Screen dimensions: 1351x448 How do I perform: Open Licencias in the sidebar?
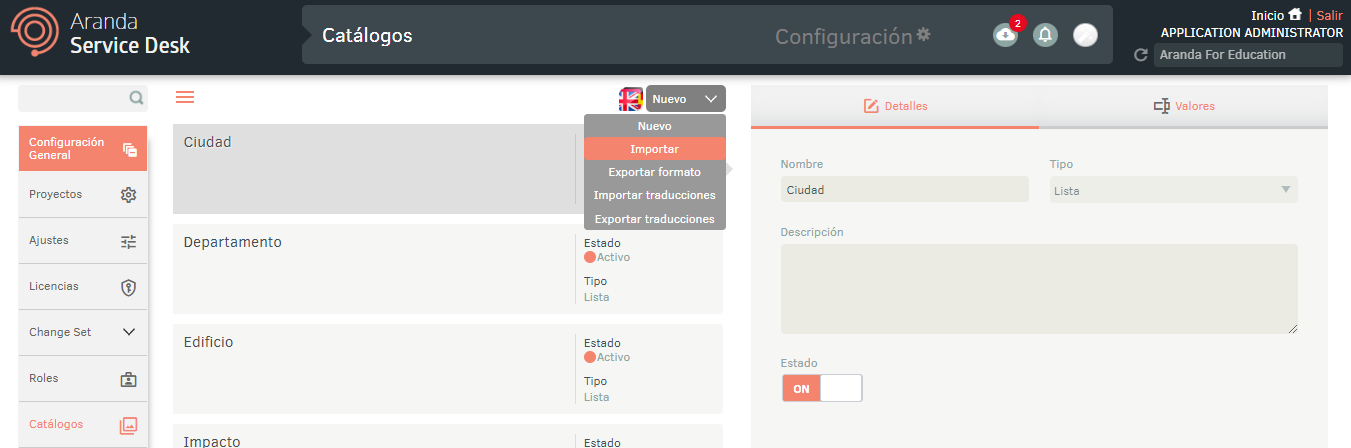click(83, 286)
